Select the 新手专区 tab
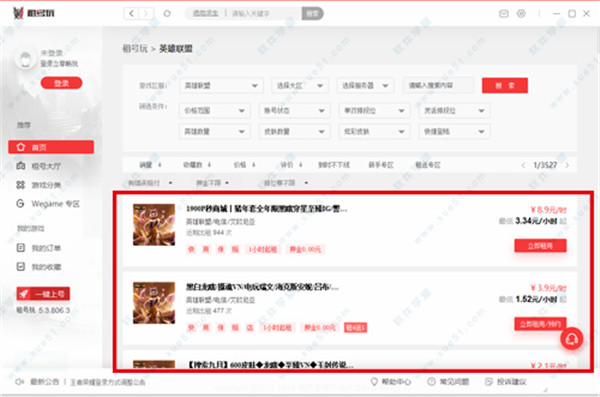Screen dimensions: 600x397 [381, 165]
